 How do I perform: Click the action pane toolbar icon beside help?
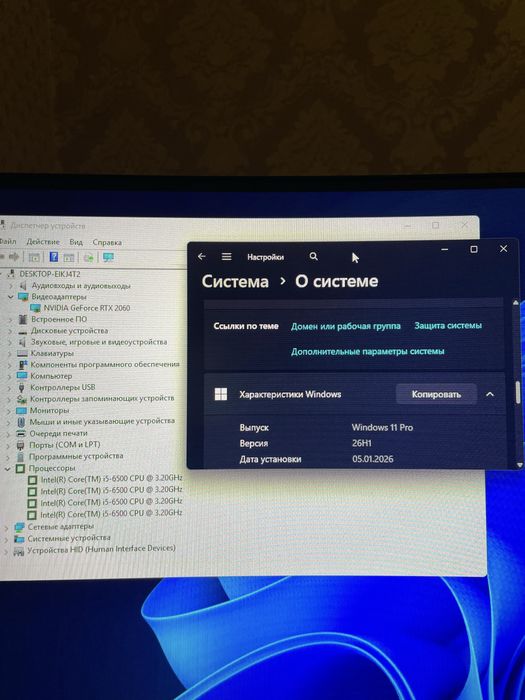[69, 258]
